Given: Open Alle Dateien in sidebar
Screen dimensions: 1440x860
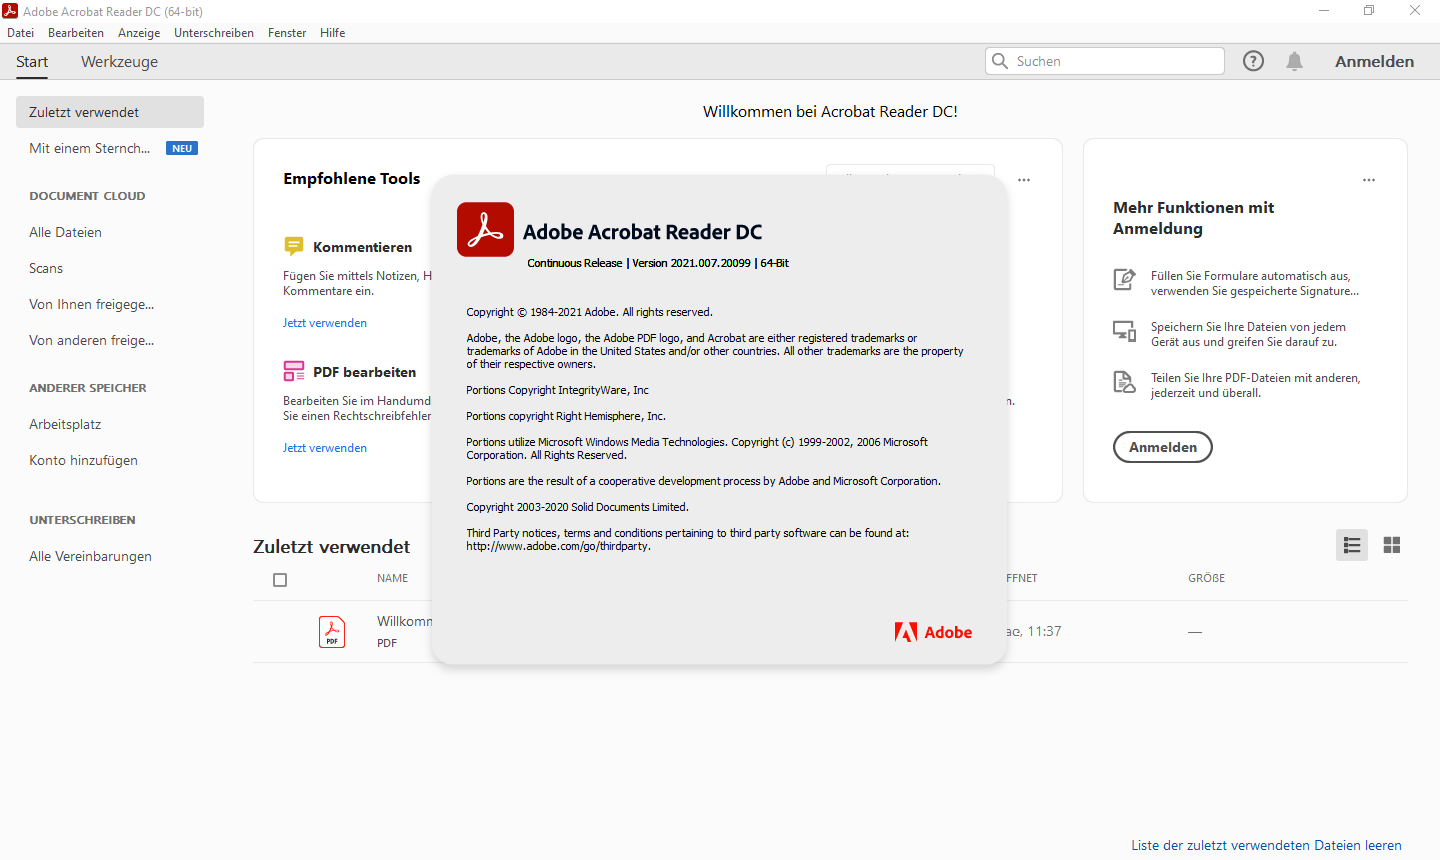Looking at the screenshot, I should [65, 232].
